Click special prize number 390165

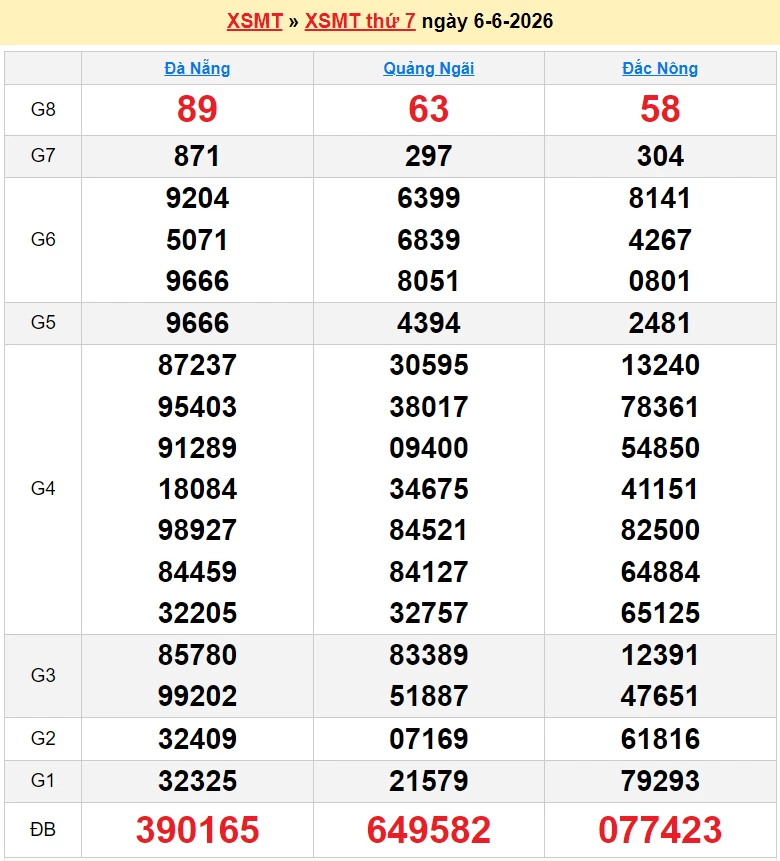pos(197,830)
